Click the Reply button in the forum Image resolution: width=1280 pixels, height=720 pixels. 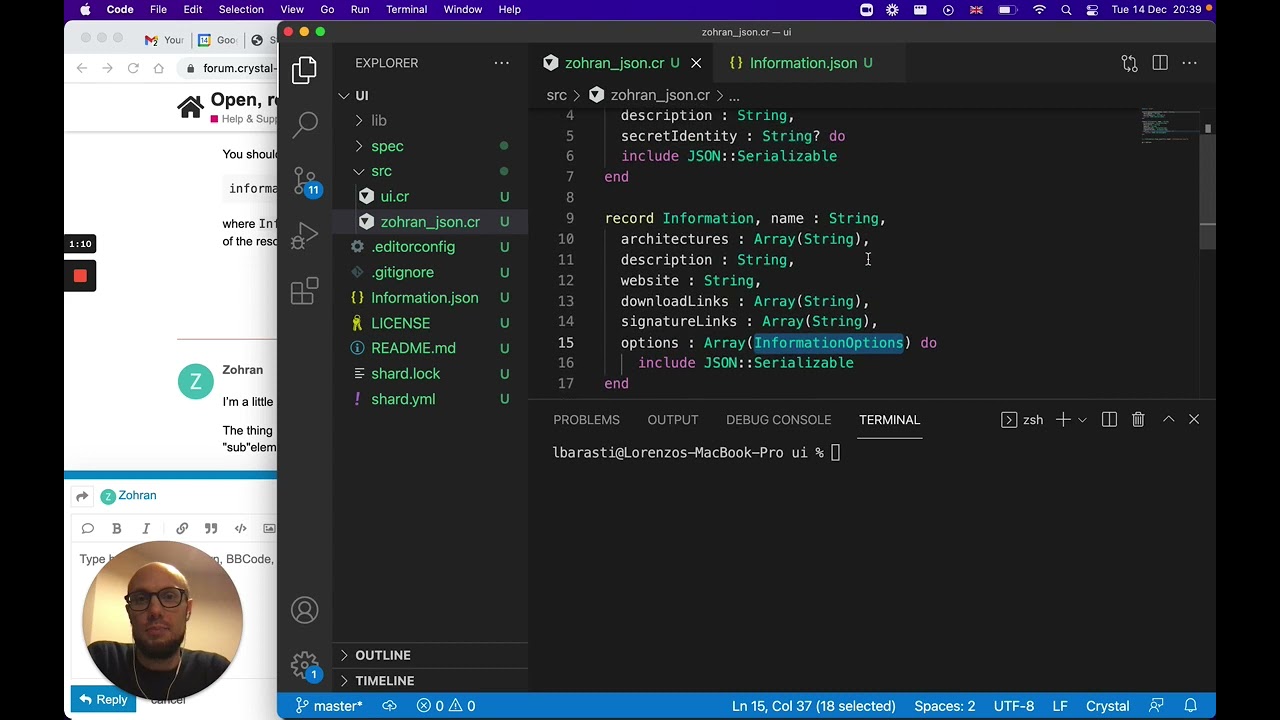tap(103, 700)
